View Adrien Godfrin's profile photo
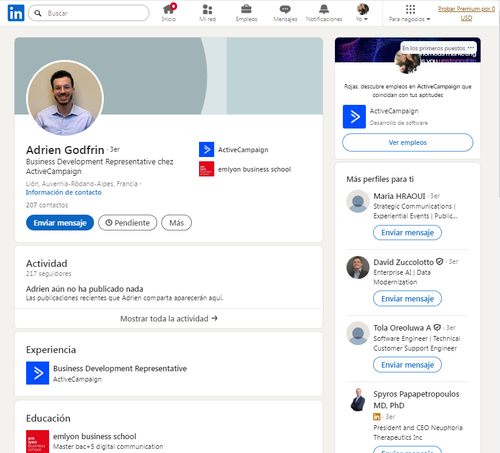 (65, 98)
